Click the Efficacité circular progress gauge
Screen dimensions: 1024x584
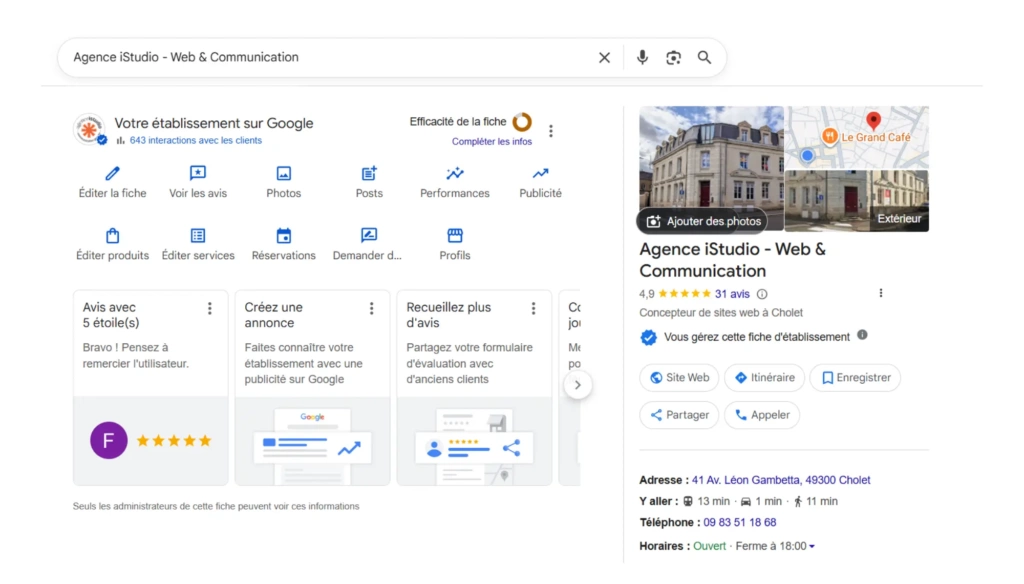point(521,122)
